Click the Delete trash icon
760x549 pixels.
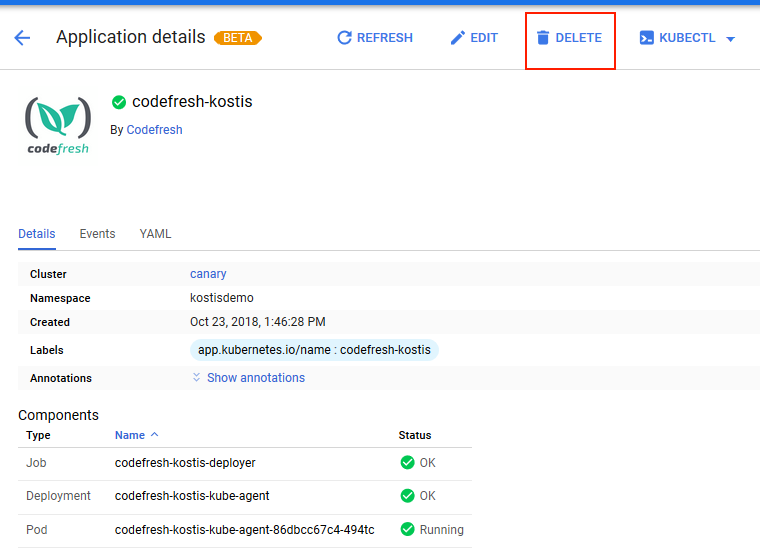pos(543,38)
